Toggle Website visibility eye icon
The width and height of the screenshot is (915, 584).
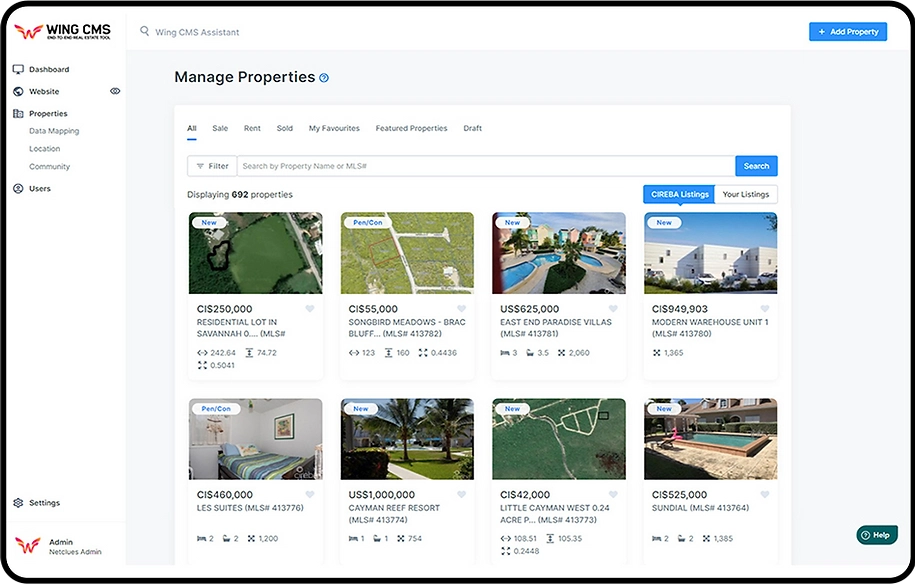point(115,90)
